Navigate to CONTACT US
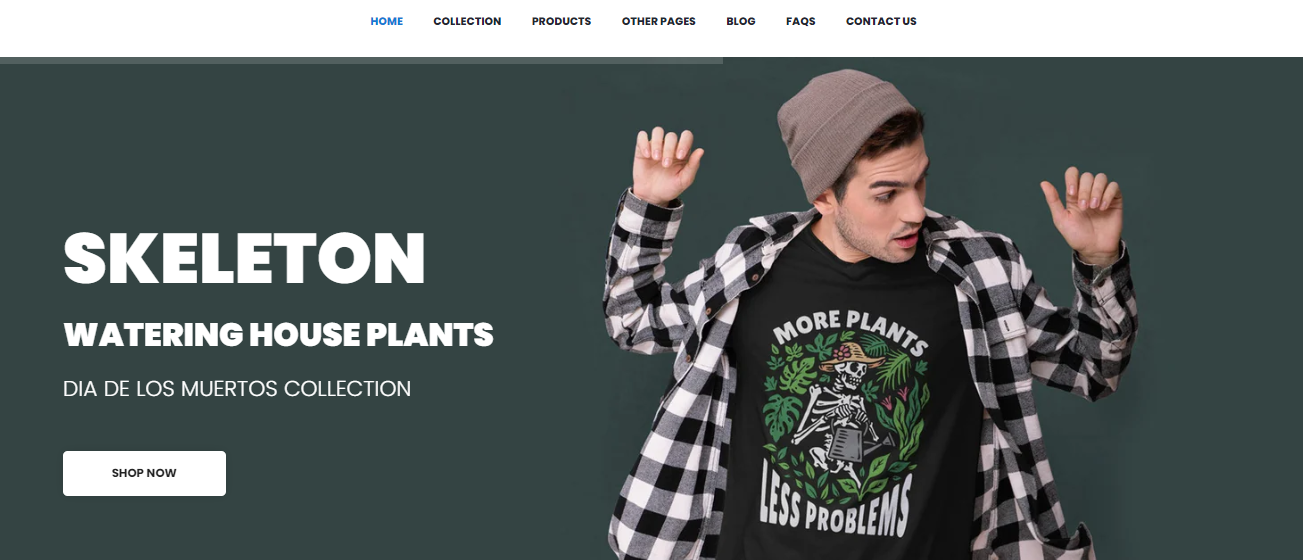This screenshot has width=1303, height=560. [x=881, y=21]
